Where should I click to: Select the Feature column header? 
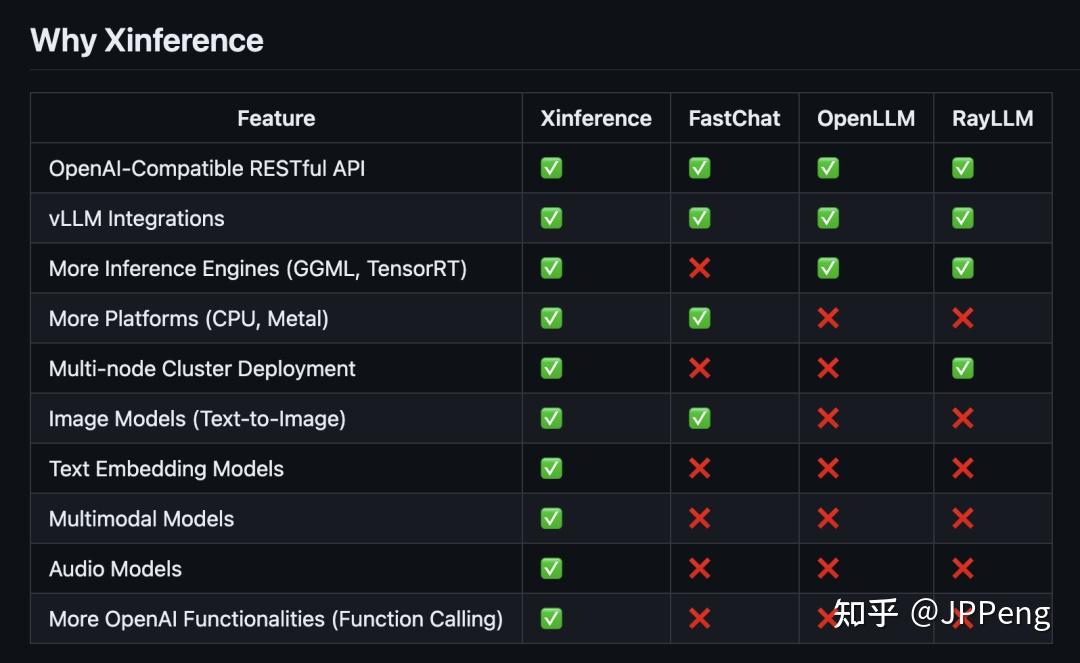click(276, 118)
